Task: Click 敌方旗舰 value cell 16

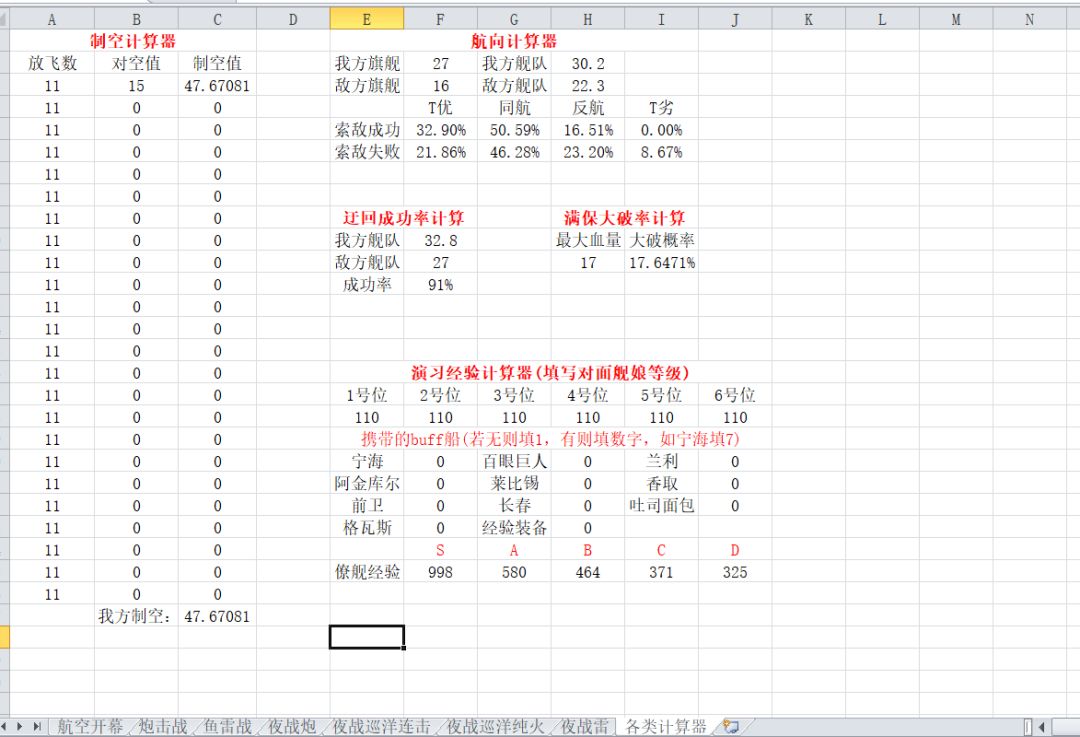Action: tap(440, 85)
